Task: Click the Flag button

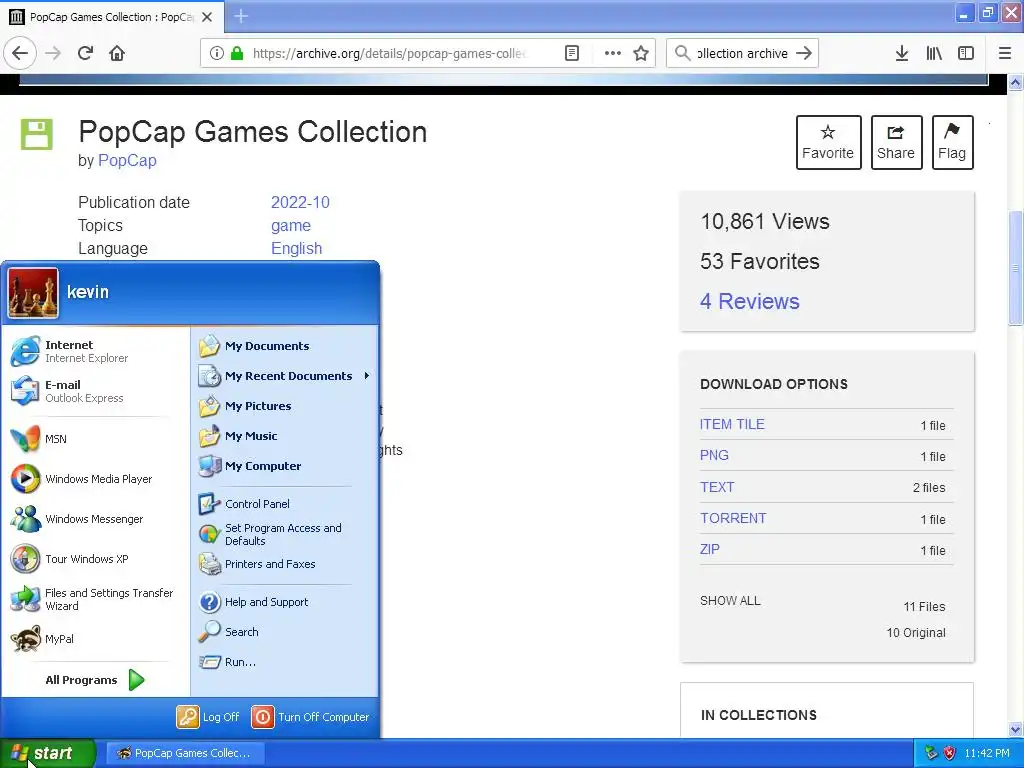Action: click(952, 142)
